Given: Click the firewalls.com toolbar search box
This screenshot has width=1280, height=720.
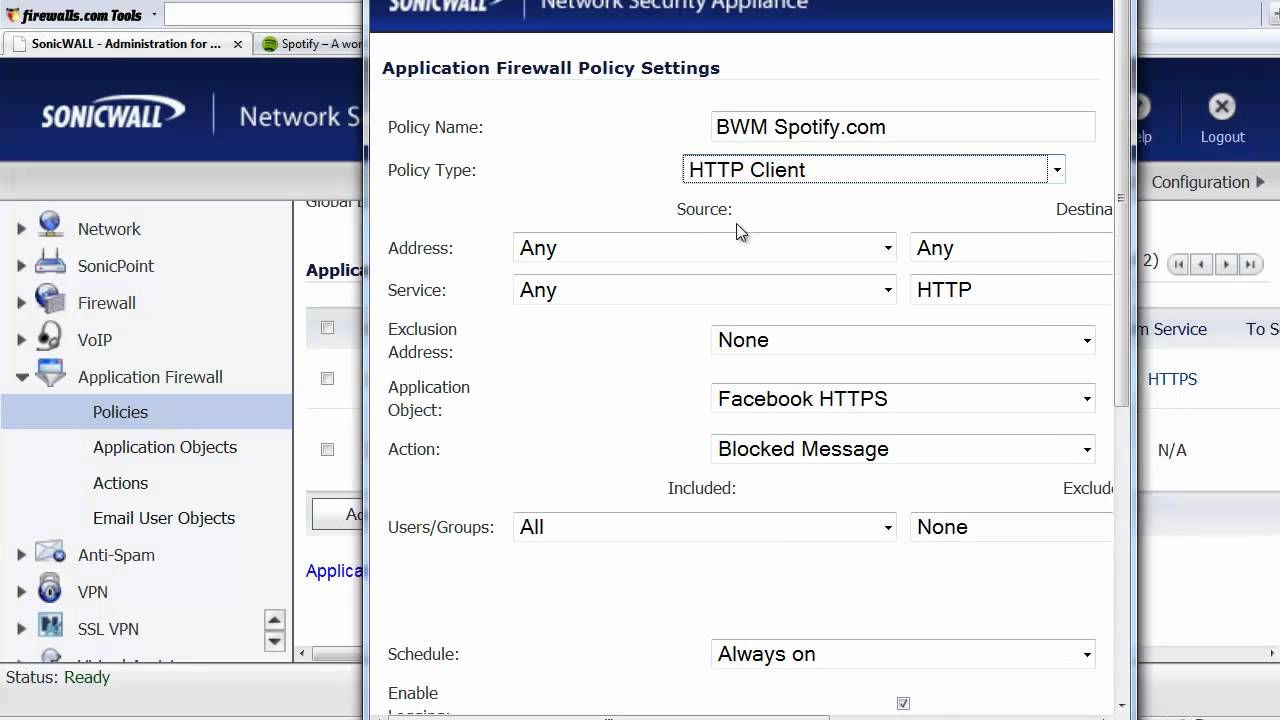Looking at the screenshot, I should (262, 15).
